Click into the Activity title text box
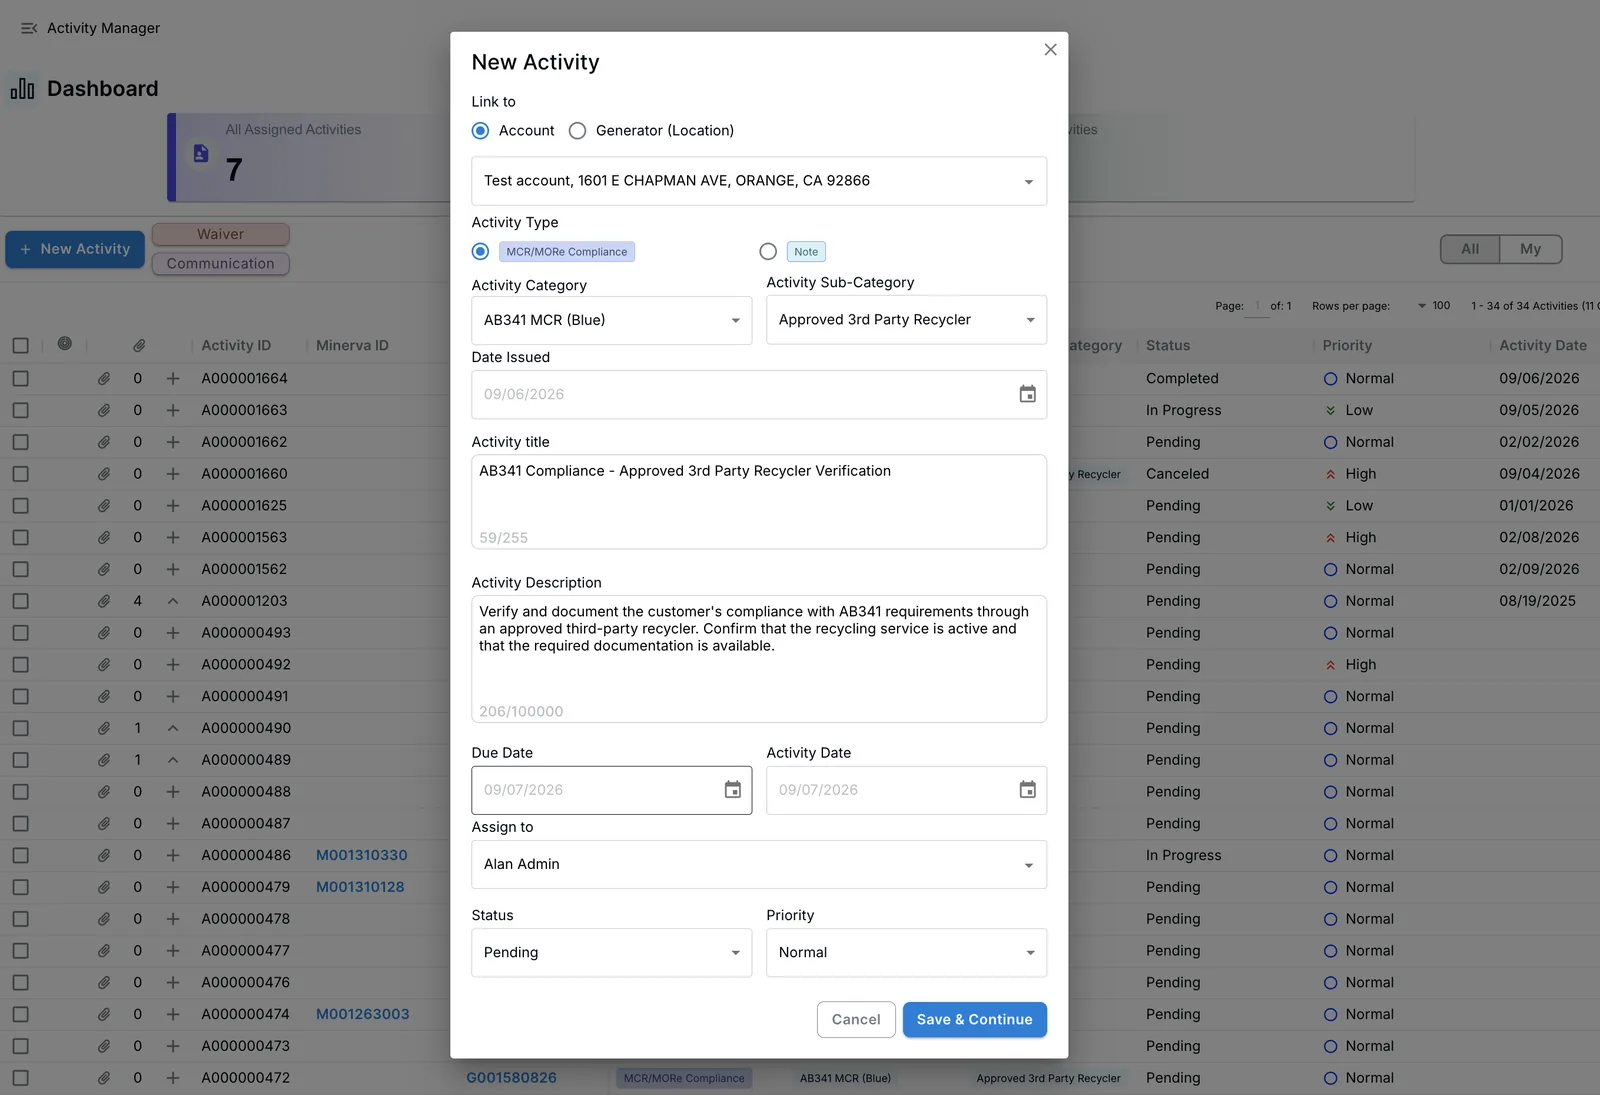 [x=759, y=502]
